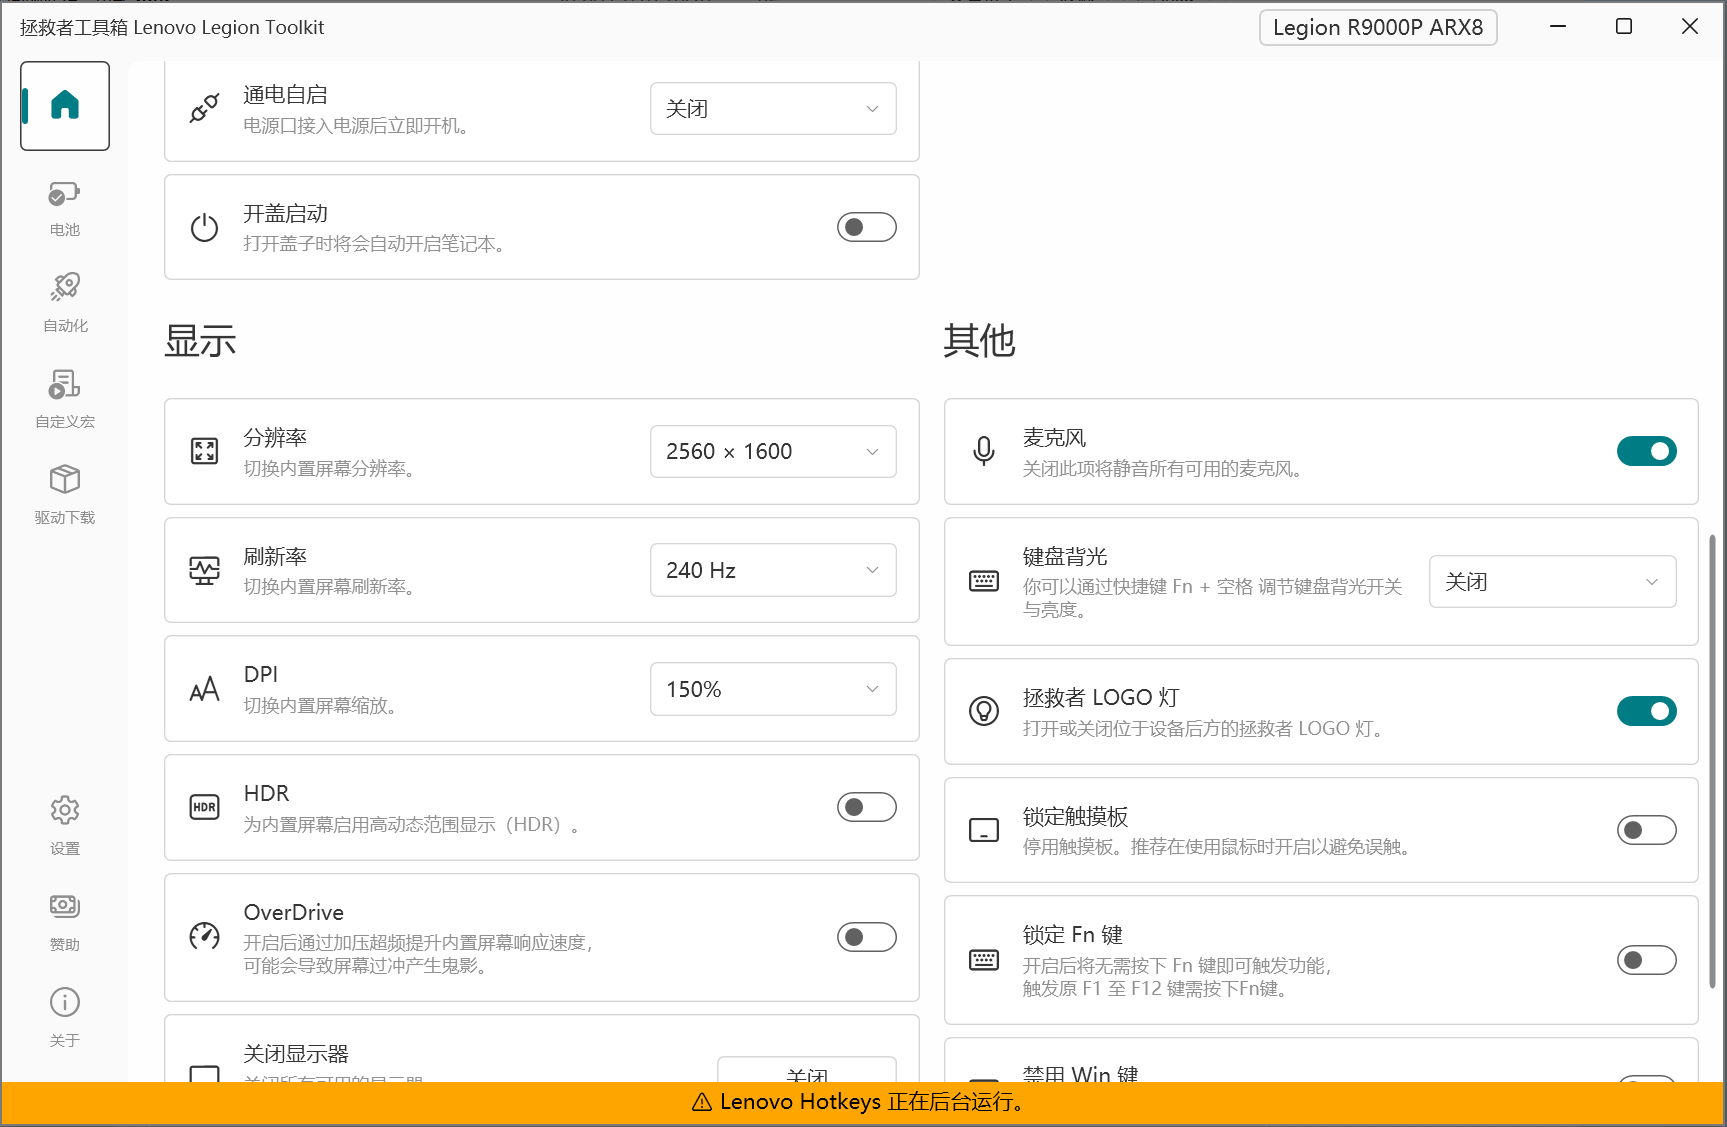The height and width of the screenshot is (1127, 1727).
Task: Minimize the Legion Toolkit window
Action: (1558, 27)
